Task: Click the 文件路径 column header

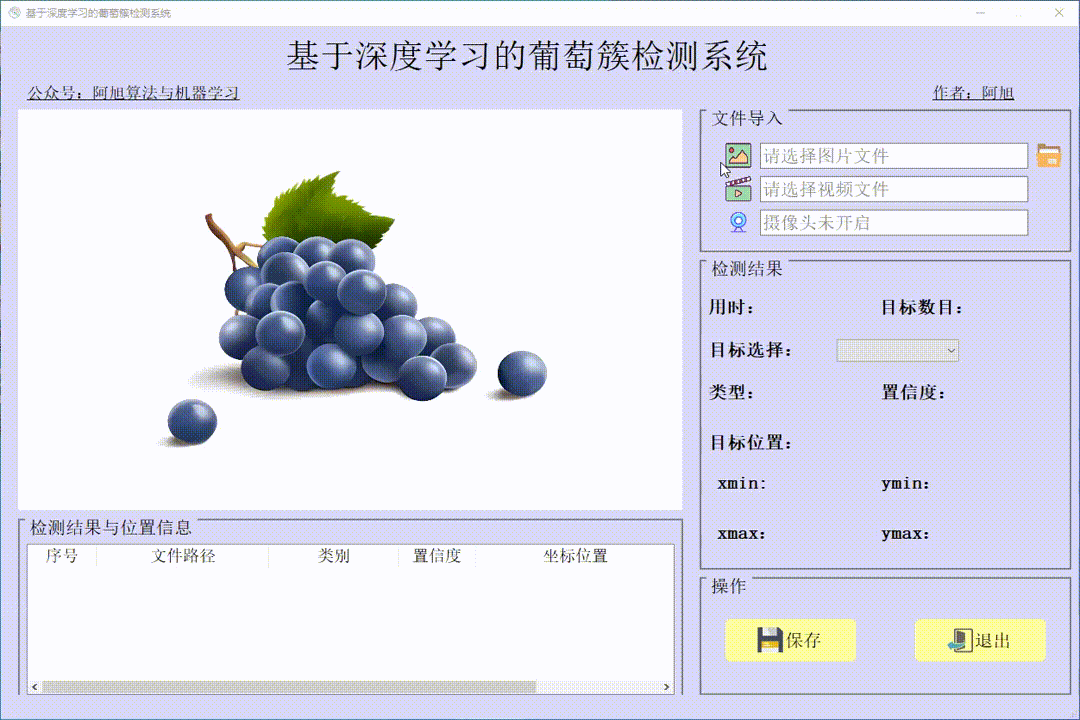Action: point(183,556)
